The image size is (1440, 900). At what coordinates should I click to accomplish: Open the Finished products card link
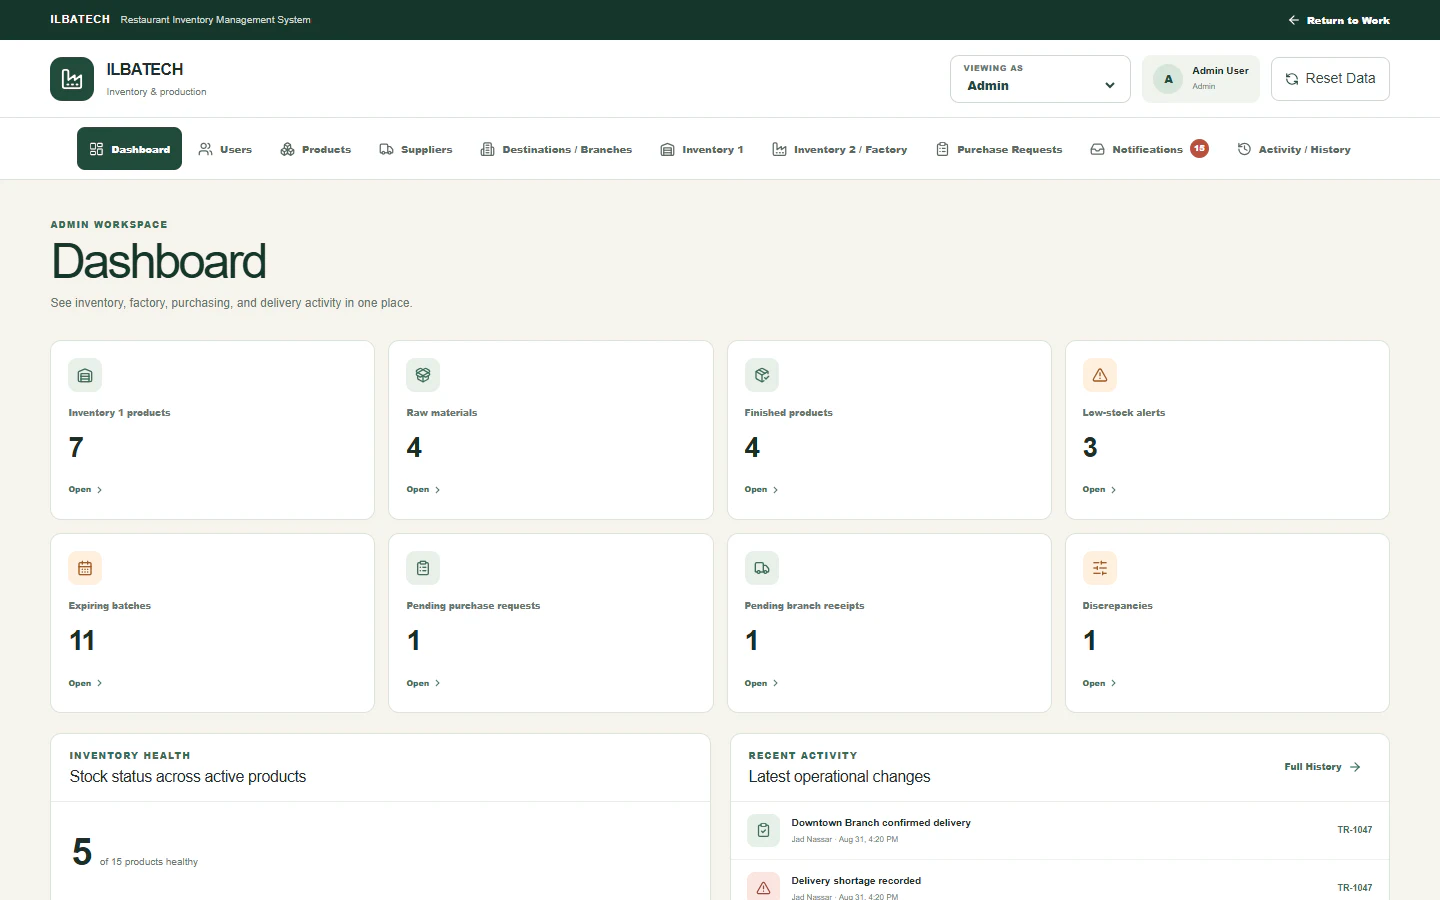click(x=761, y=490)
